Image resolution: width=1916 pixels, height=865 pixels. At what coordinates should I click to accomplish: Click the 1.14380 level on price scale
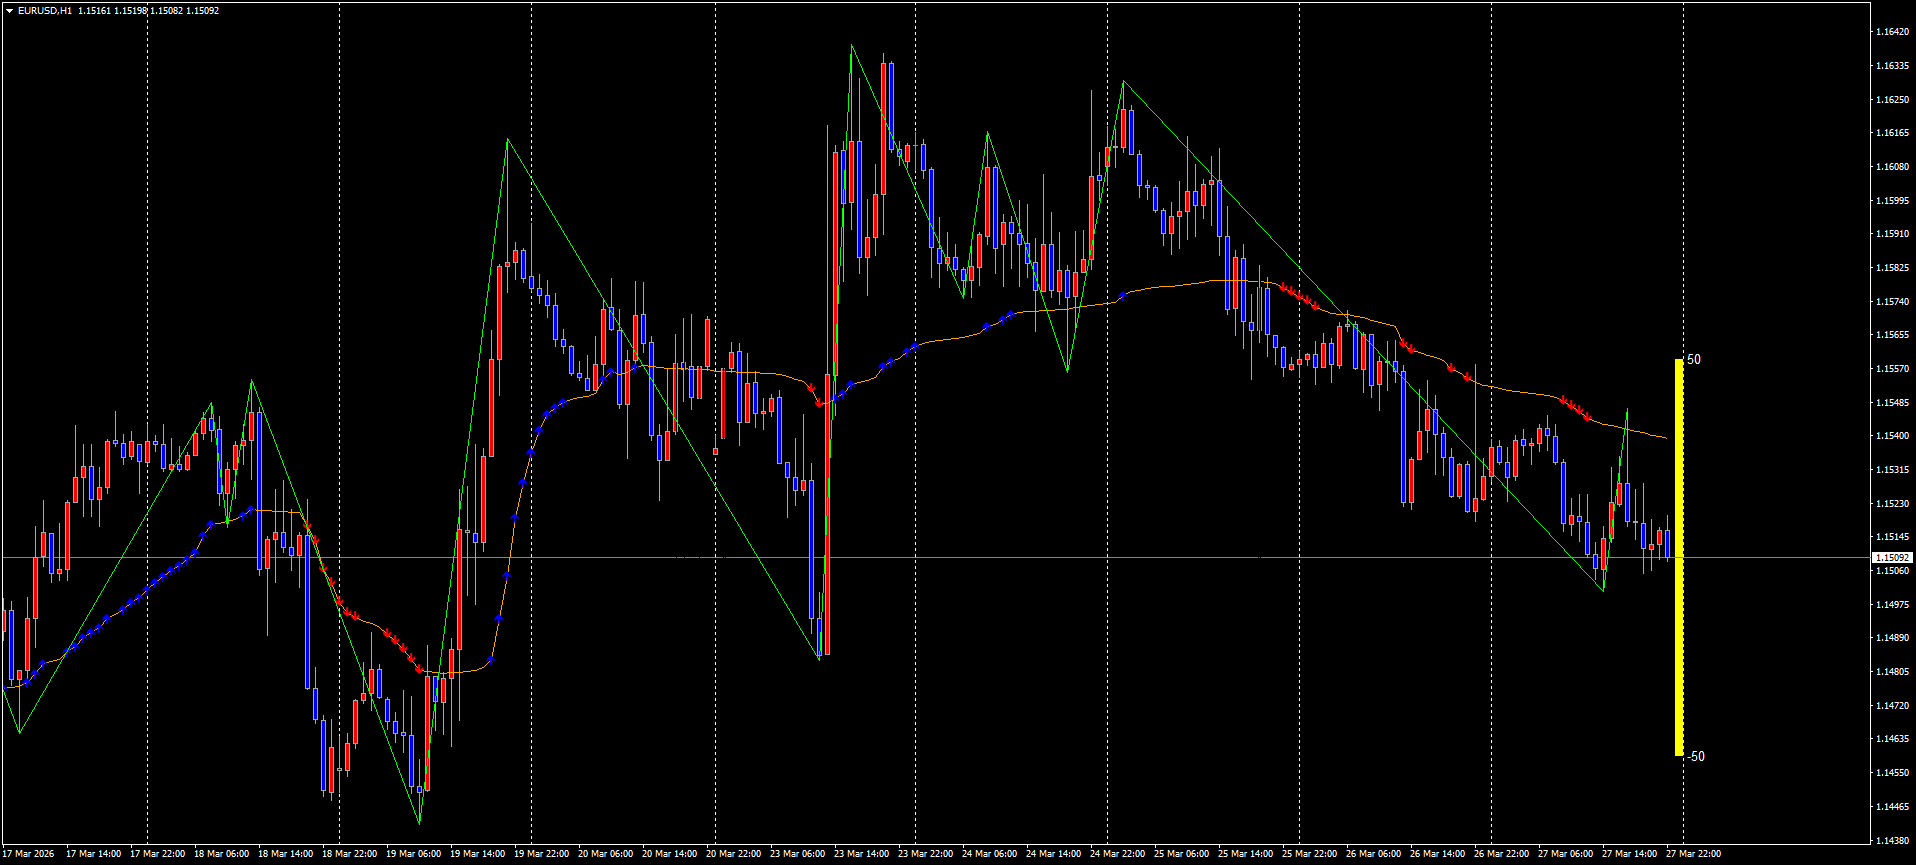pyautogui.click(x=1890, y=841)
